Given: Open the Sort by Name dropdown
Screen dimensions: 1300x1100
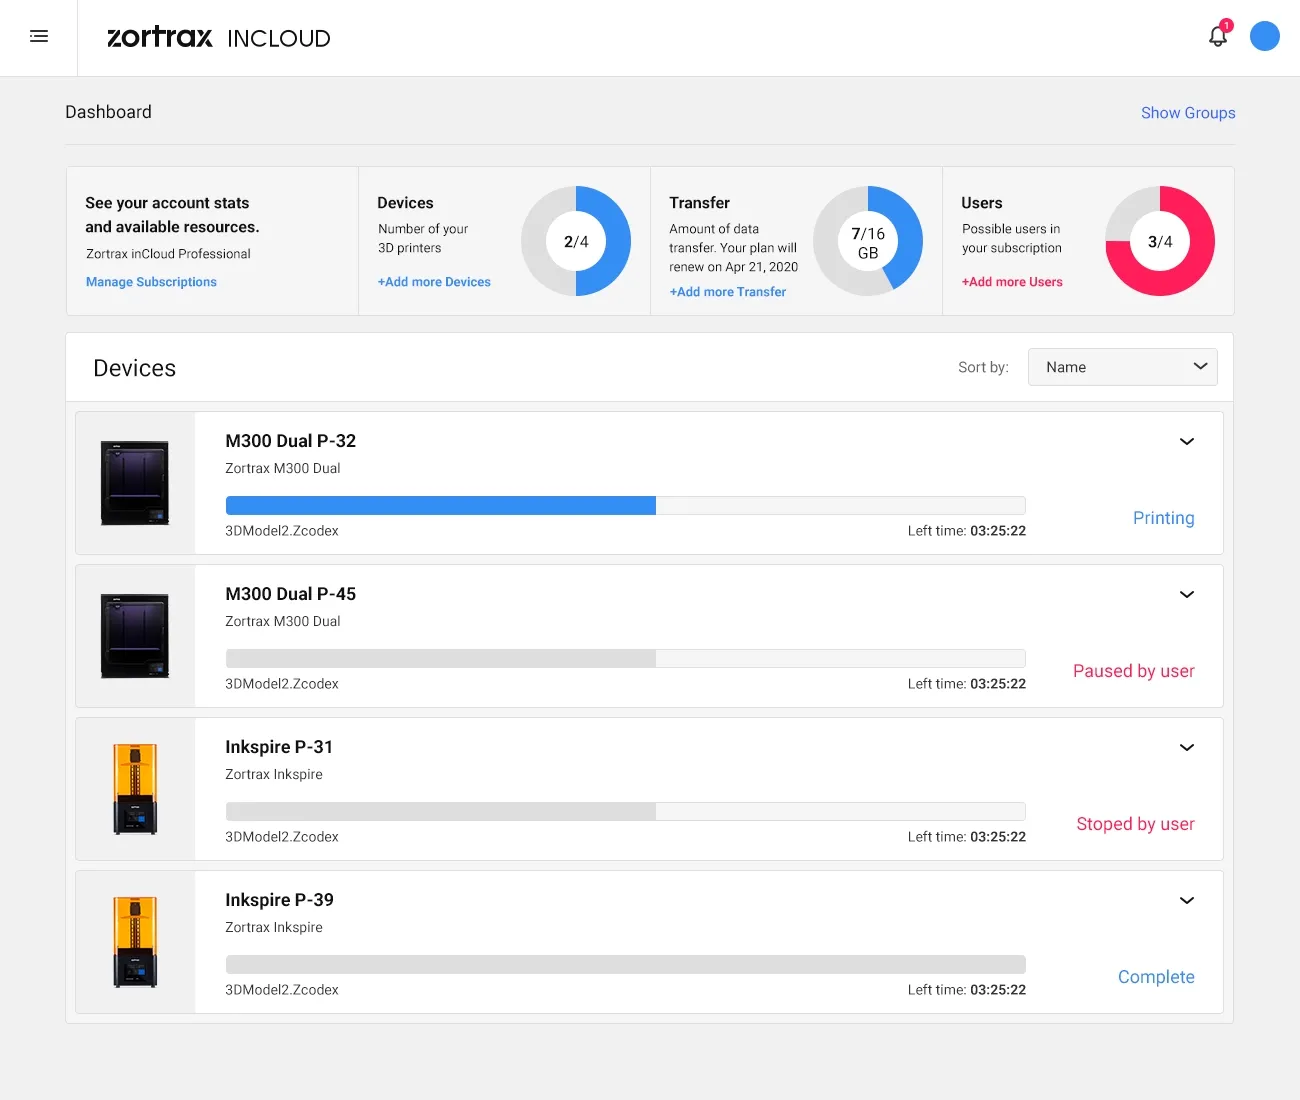Looking at the screenshot, I should 1122,367.
